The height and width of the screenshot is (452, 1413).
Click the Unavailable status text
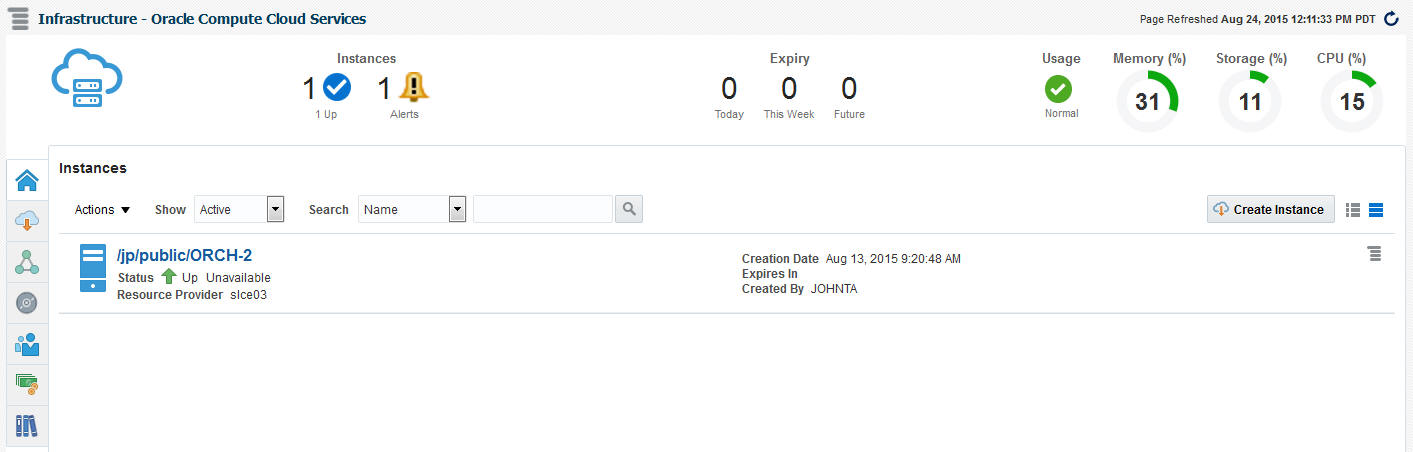pyautogui.click(x=238, y=277)
